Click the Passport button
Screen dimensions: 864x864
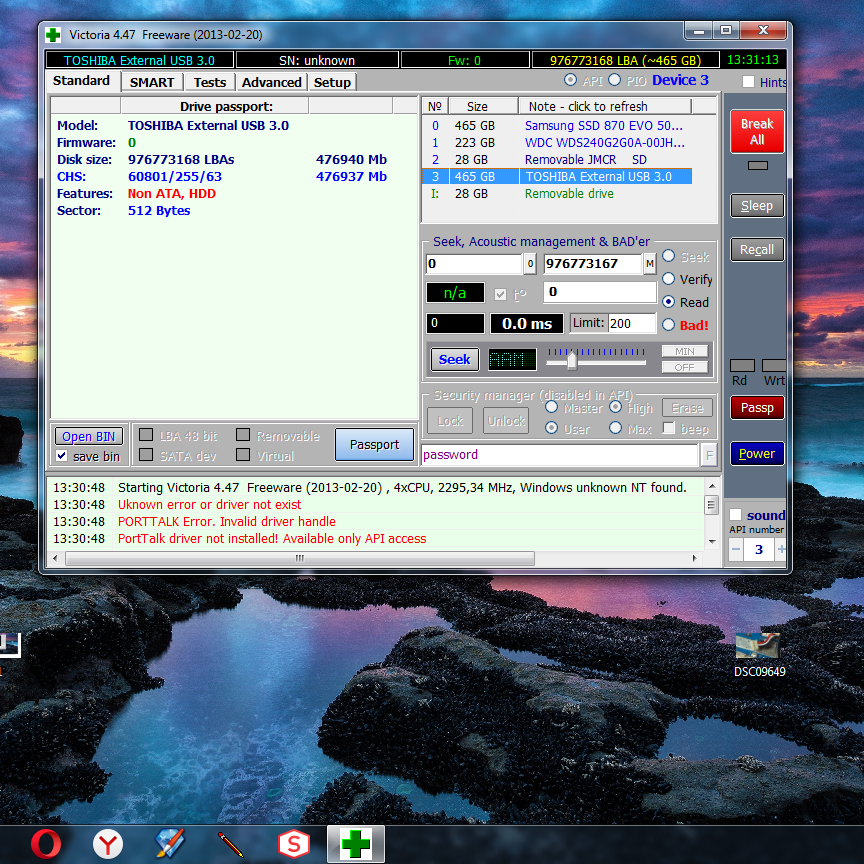pyautogui.click(x=374, y=444)
